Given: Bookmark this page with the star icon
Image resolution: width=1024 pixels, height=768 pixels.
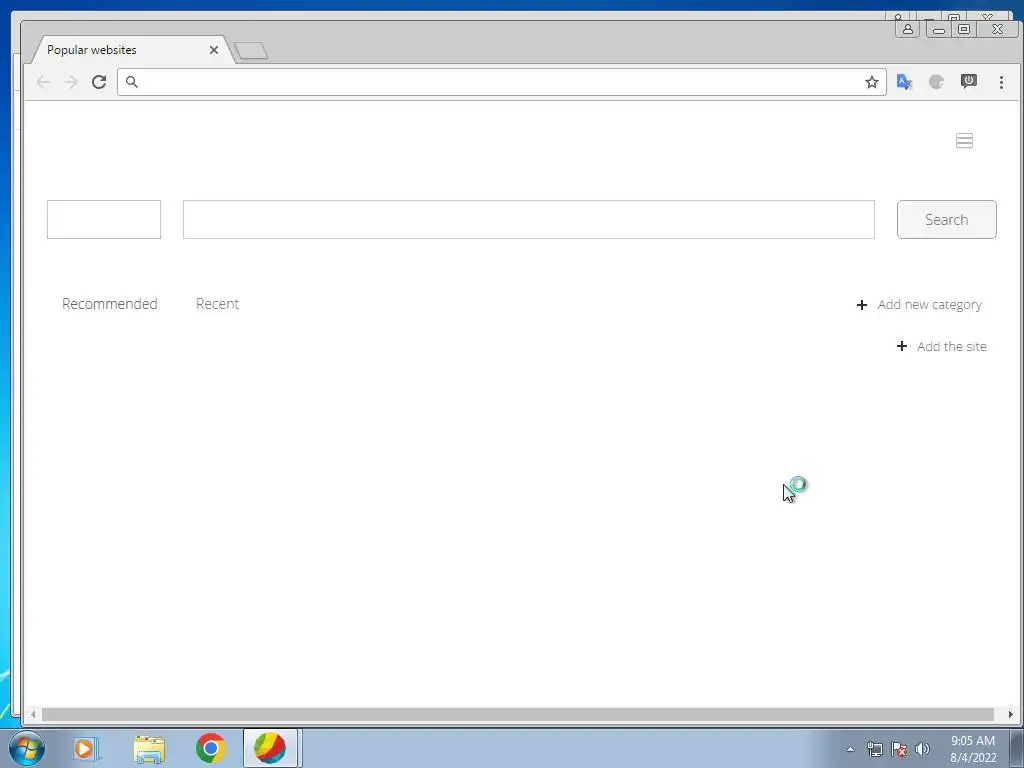Looking at the screenshot, I should point(872,82).
